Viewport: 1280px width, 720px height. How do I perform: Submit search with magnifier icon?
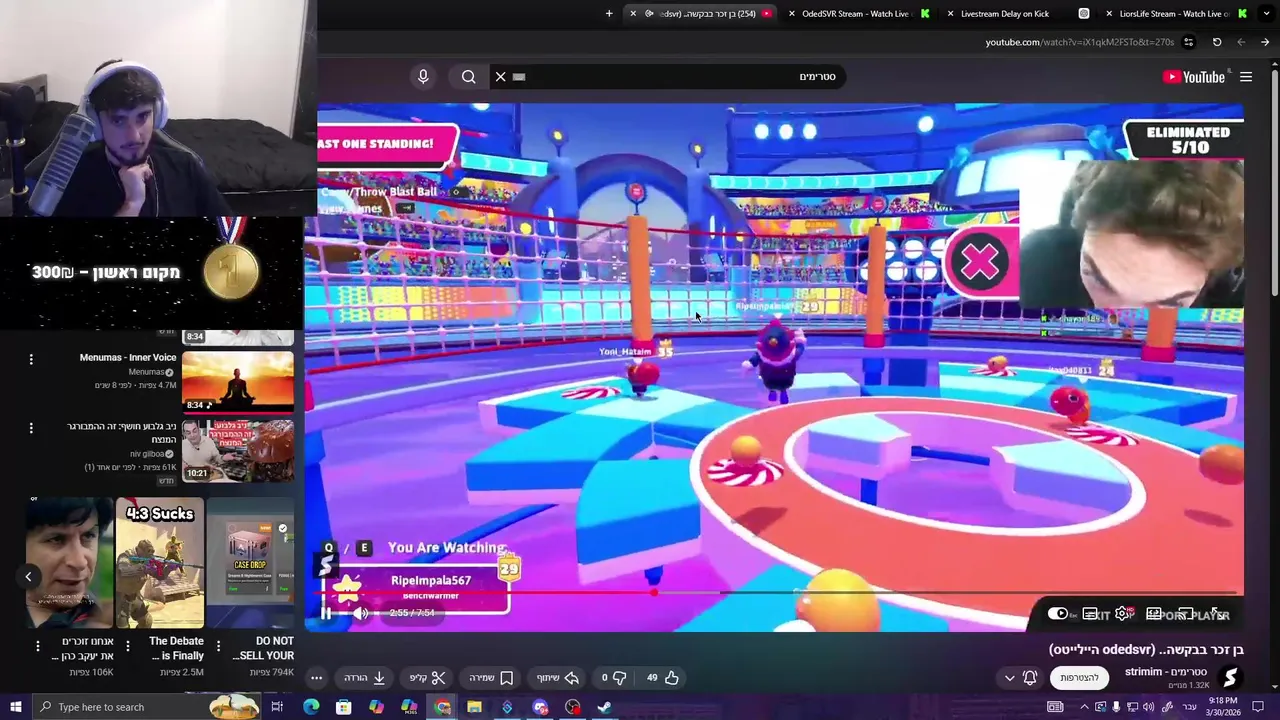468,77
